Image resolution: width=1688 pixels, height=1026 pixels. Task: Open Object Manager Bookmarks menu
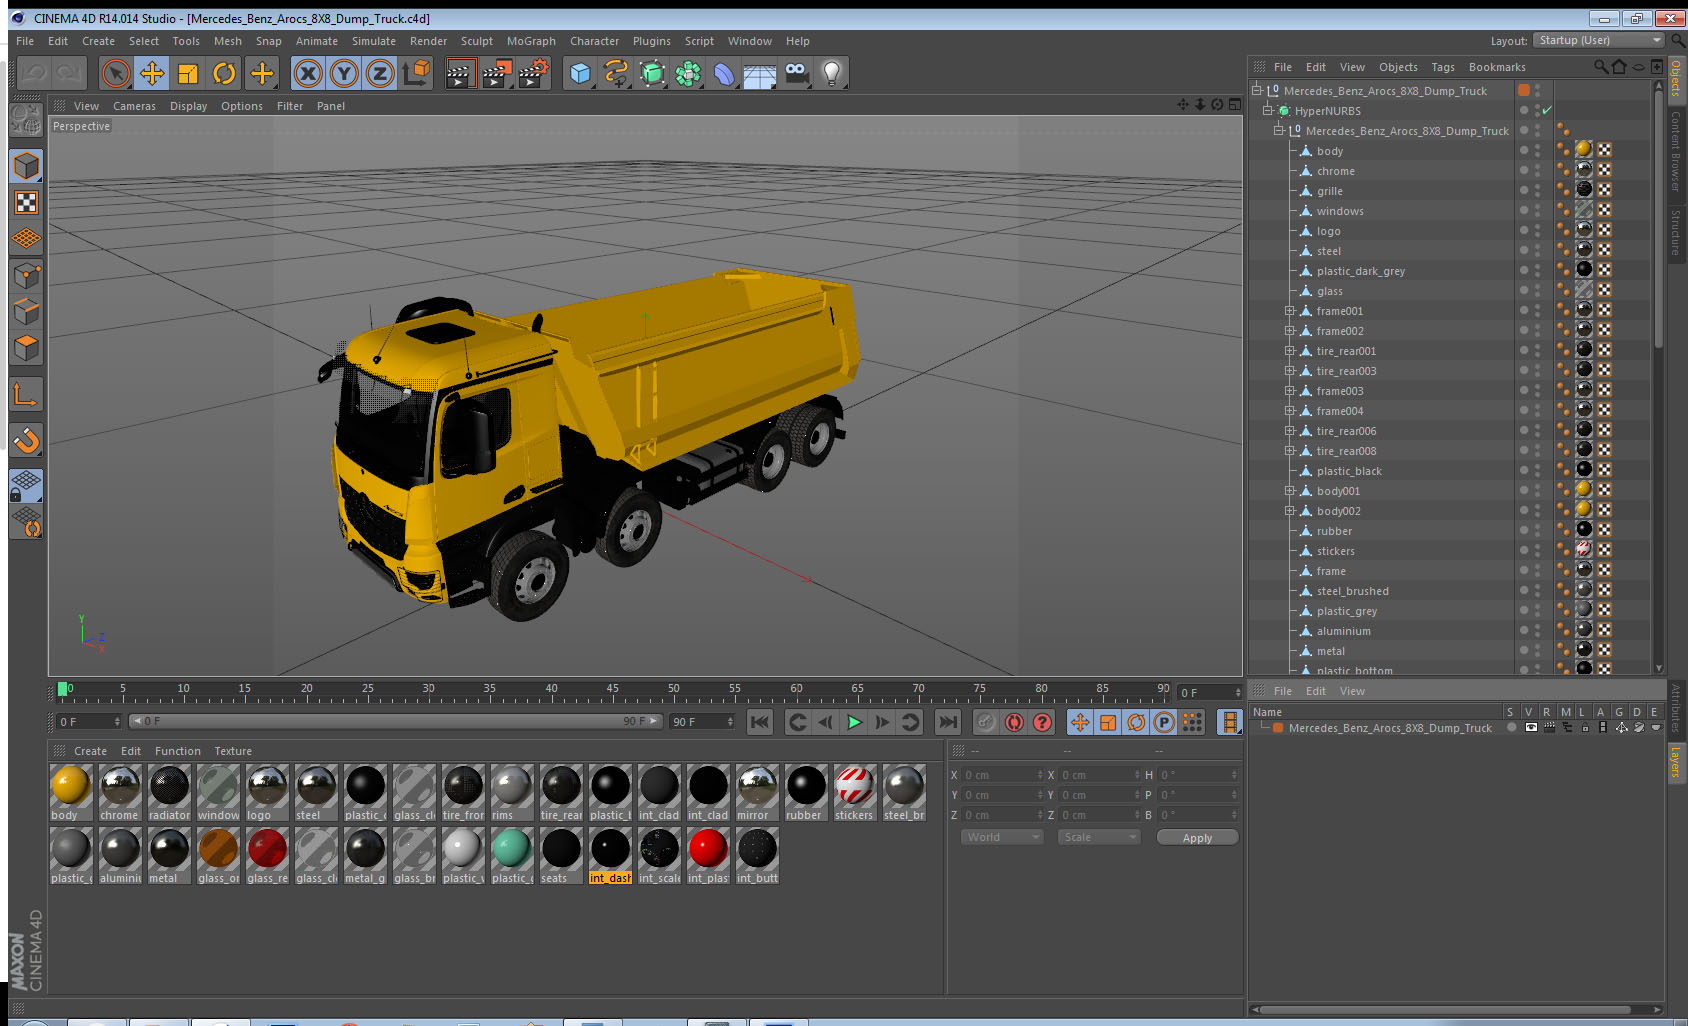point(1497,67)
